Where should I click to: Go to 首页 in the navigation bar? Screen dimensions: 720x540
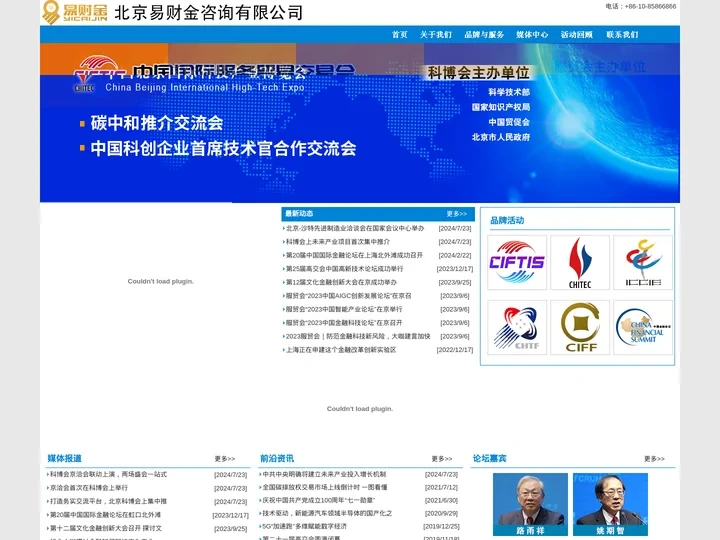coord(399,34)
